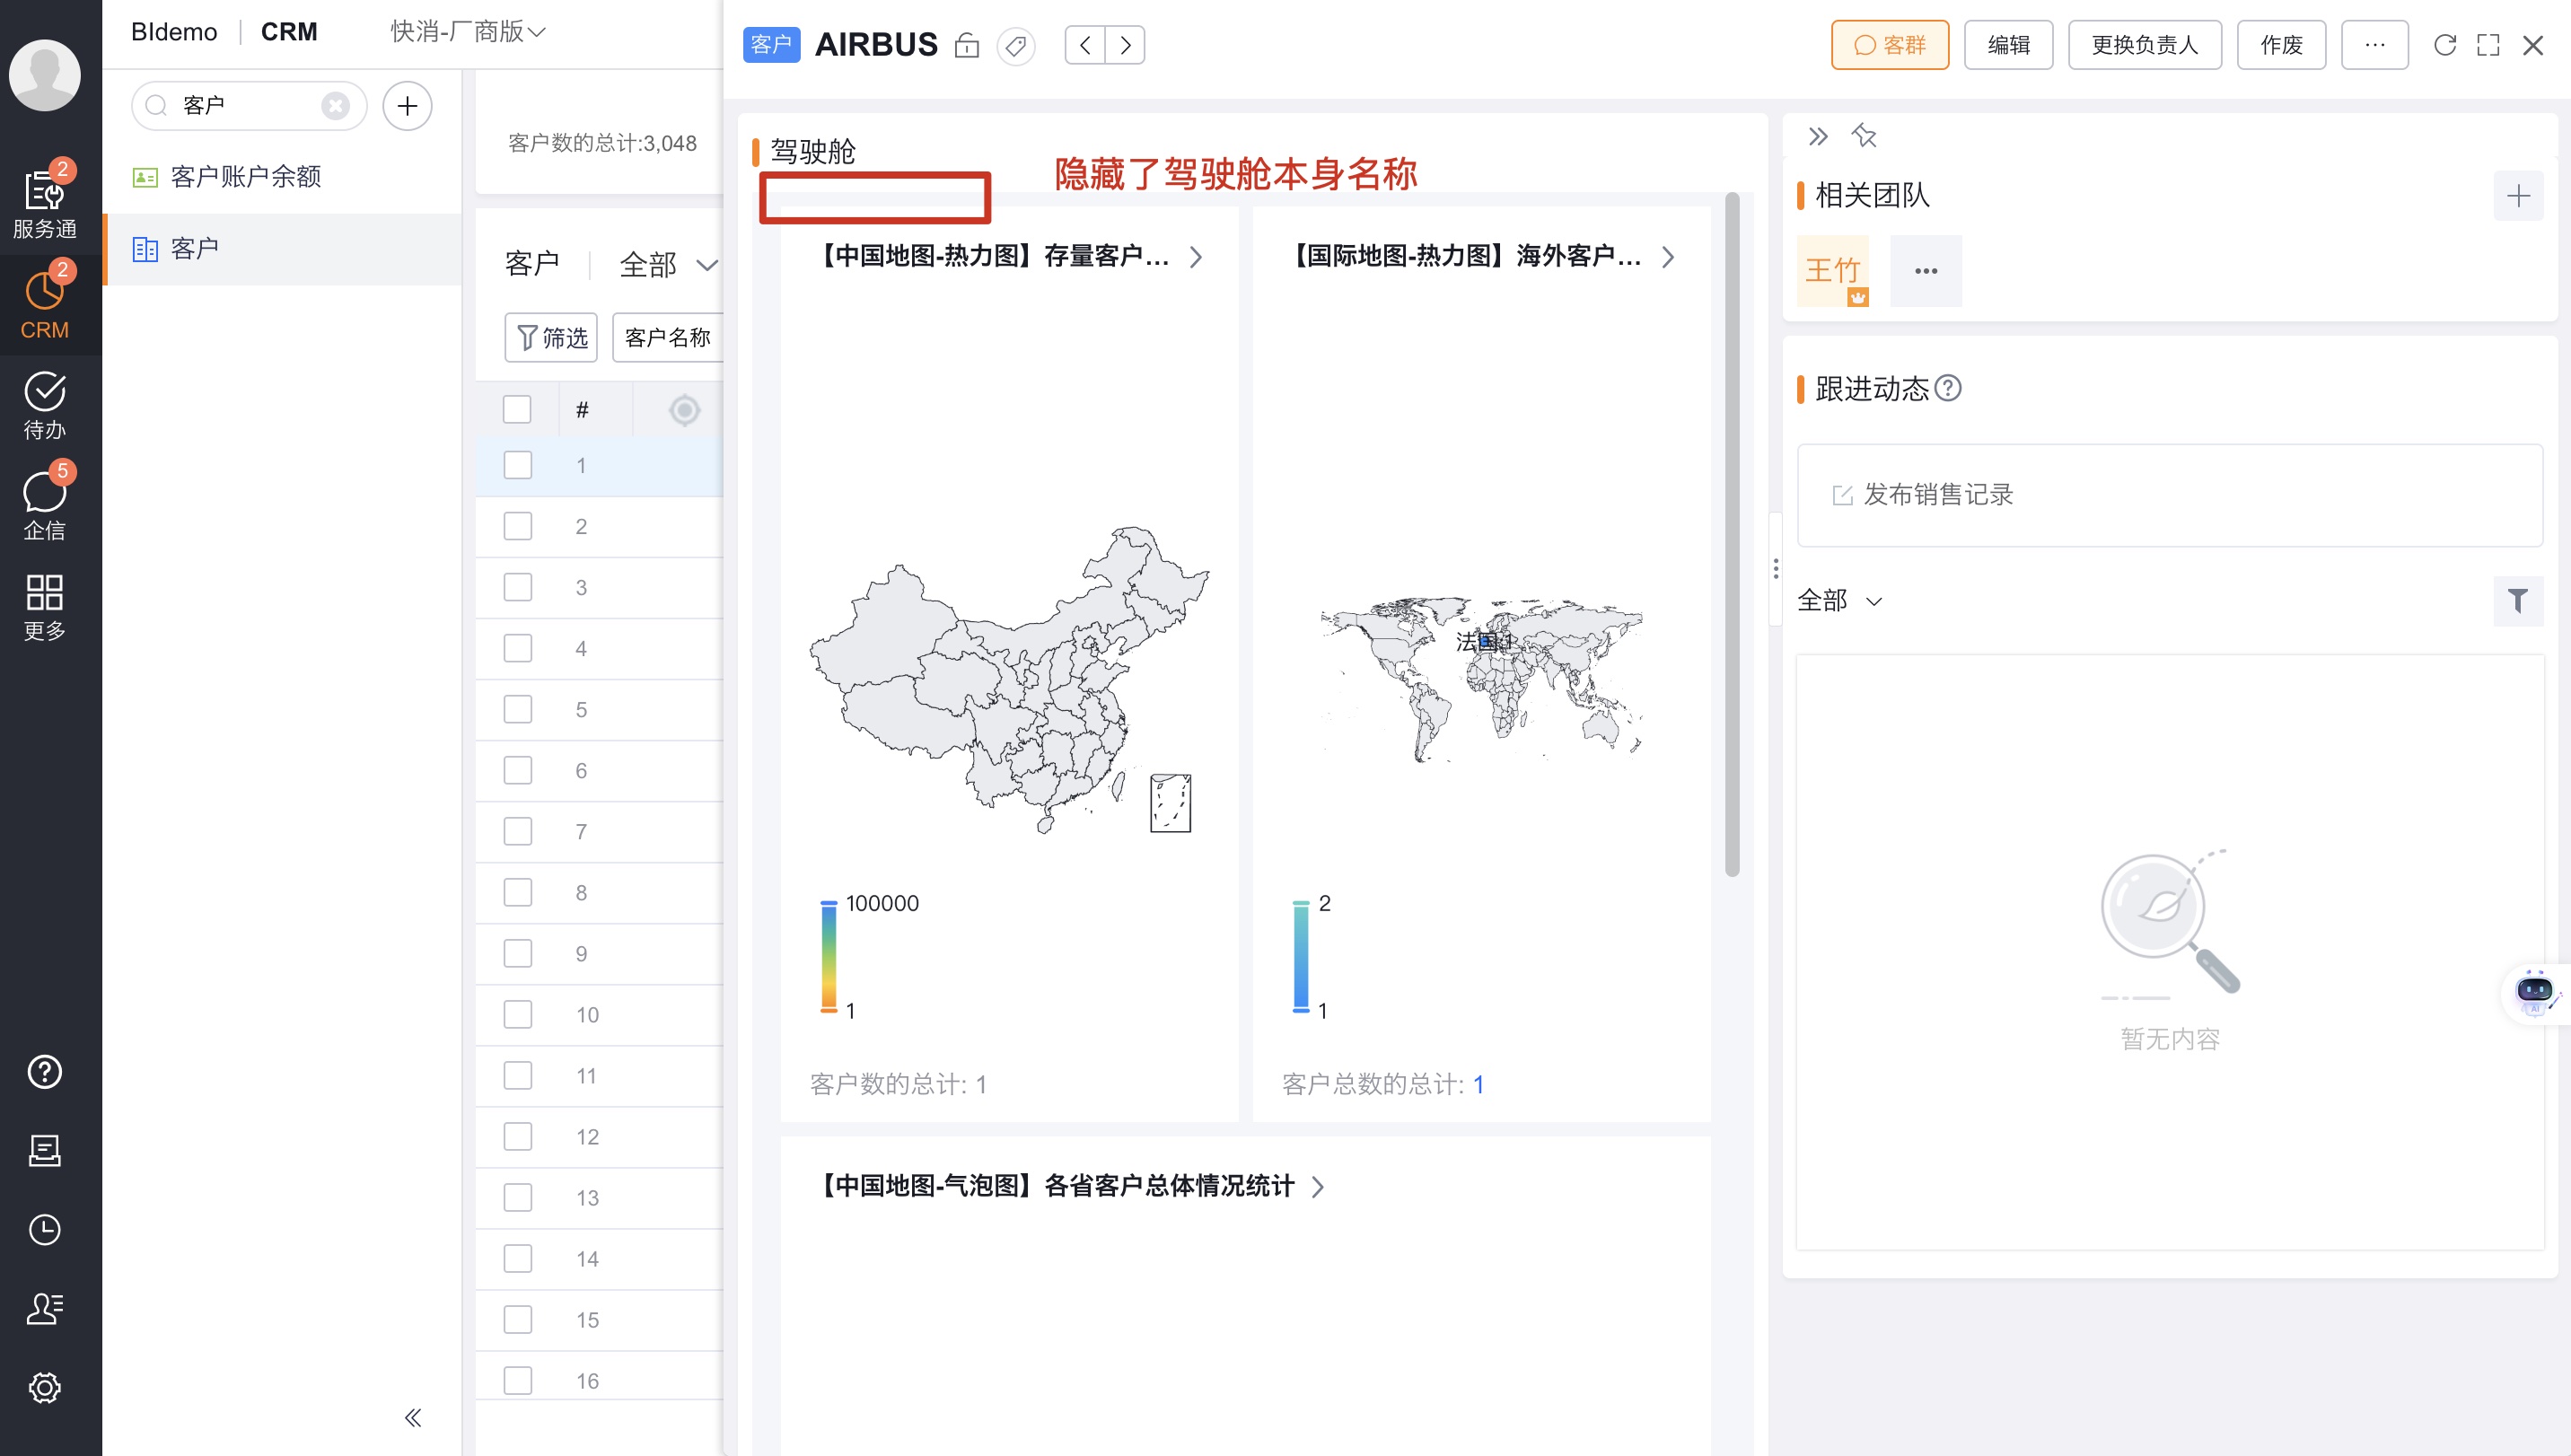2571x1456 pixels.
Task: Open the documents sidebar icon below help
Action: click(45, 1151)
